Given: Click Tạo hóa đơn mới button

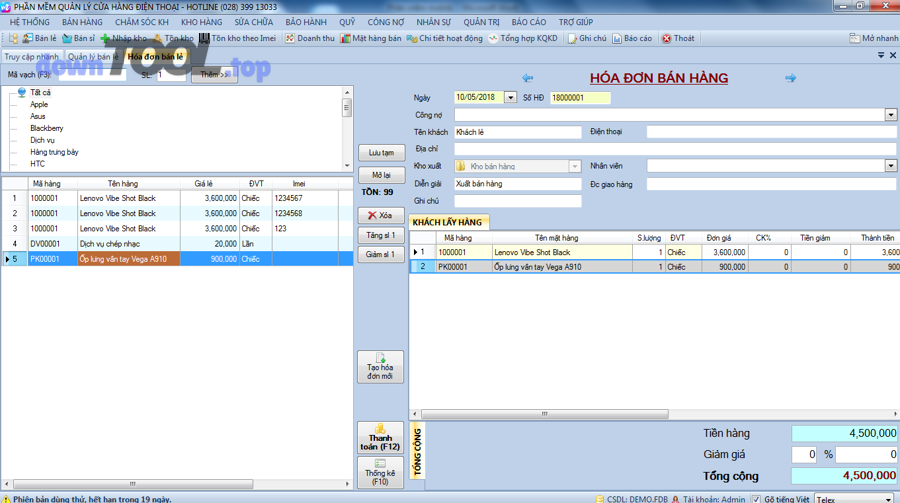Looking at the screenshot, I should 380,367.
